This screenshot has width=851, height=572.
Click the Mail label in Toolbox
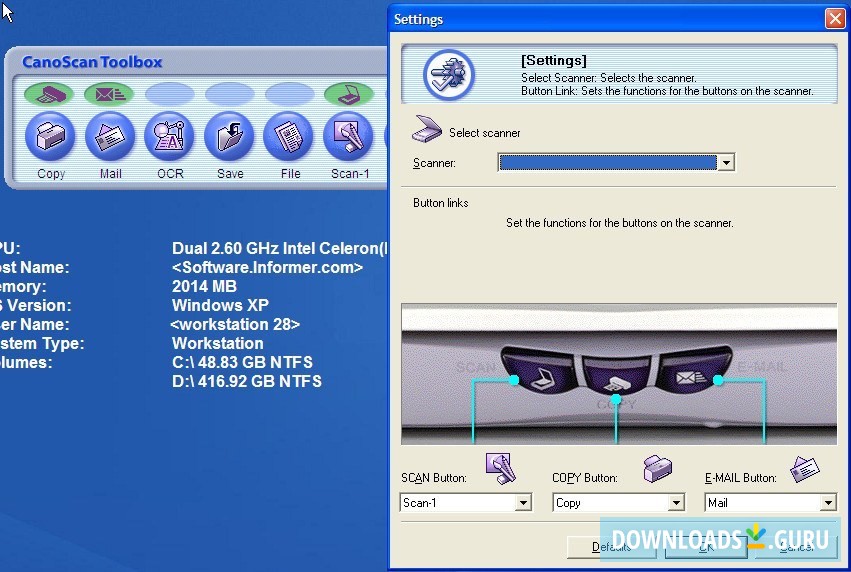pos(111,174)
